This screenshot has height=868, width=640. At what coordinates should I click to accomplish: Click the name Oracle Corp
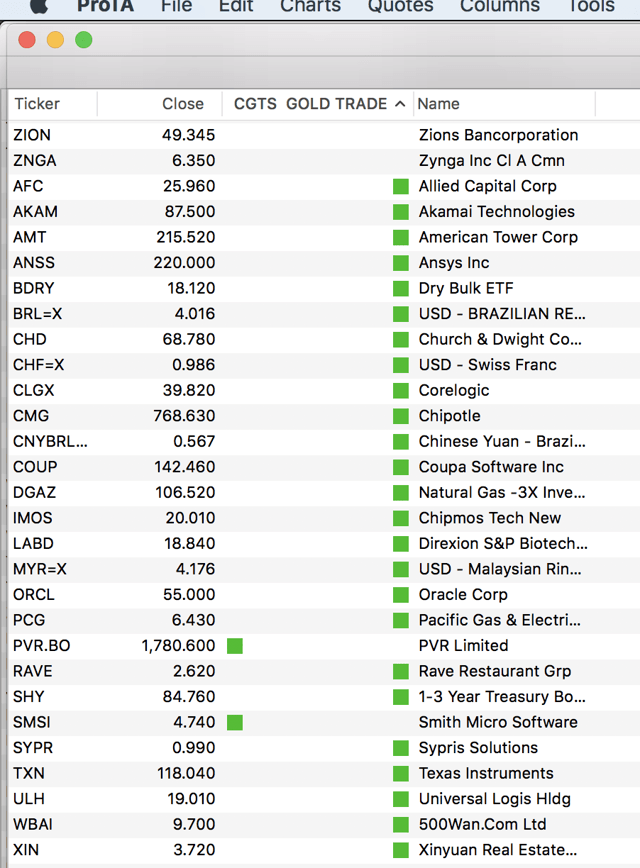pyautogui.click(x=463, y=595)
